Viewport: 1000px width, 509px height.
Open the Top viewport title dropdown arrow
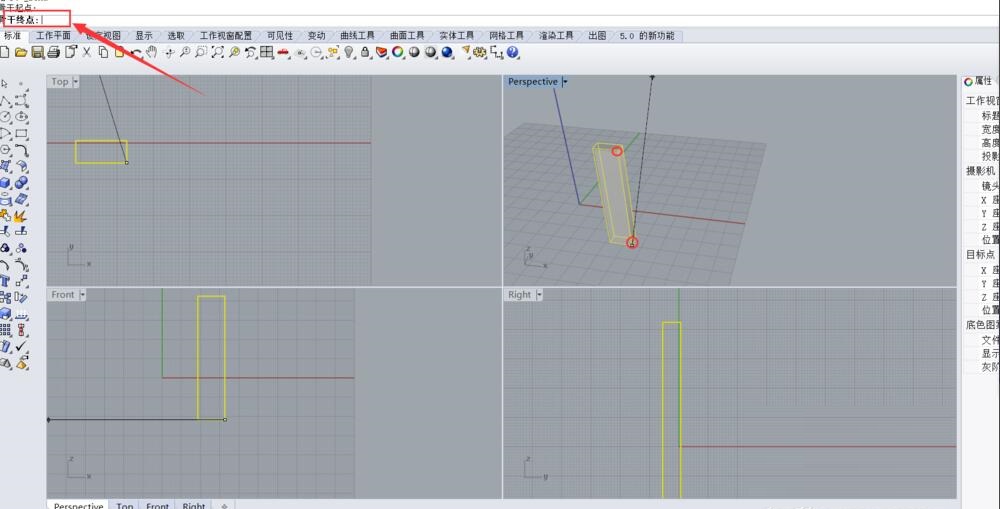[76, 82]
